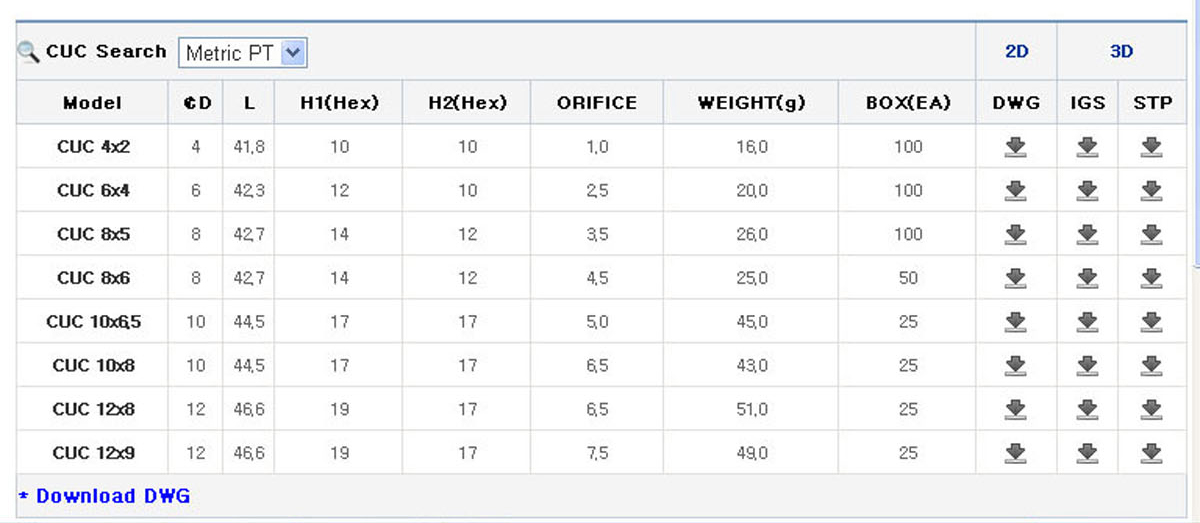Click the Model column header

(x=92, y=103)
